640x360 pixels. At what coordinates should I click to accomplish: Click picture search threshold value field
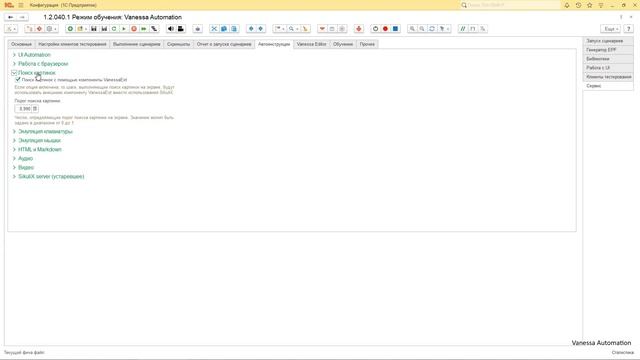pyautogui.click(x=23, y=109)
